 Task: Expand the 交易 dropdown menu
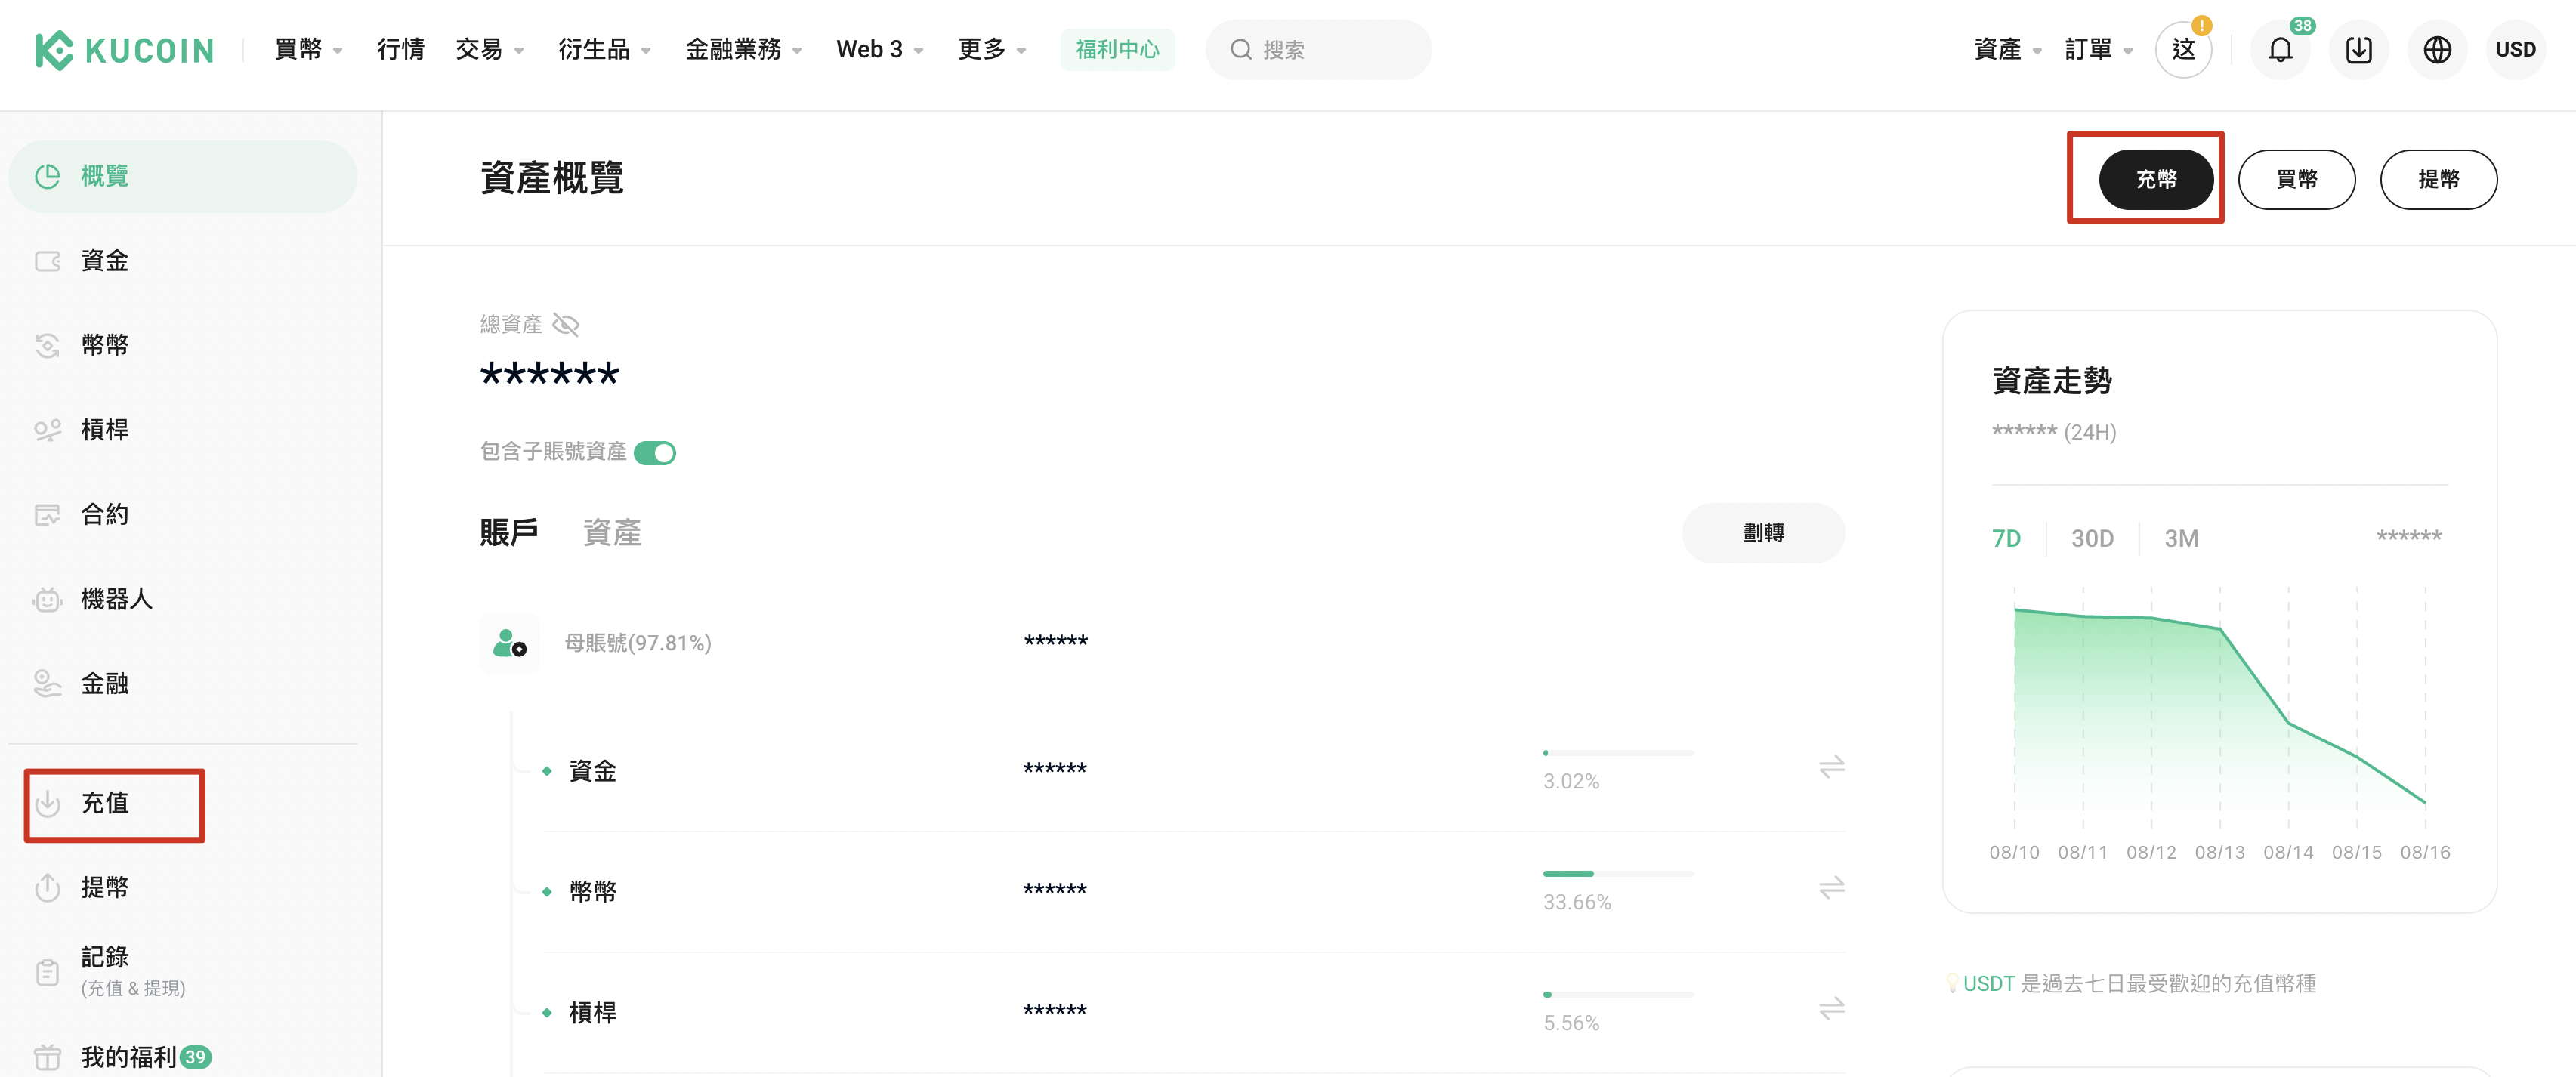[x=490, y=49]
